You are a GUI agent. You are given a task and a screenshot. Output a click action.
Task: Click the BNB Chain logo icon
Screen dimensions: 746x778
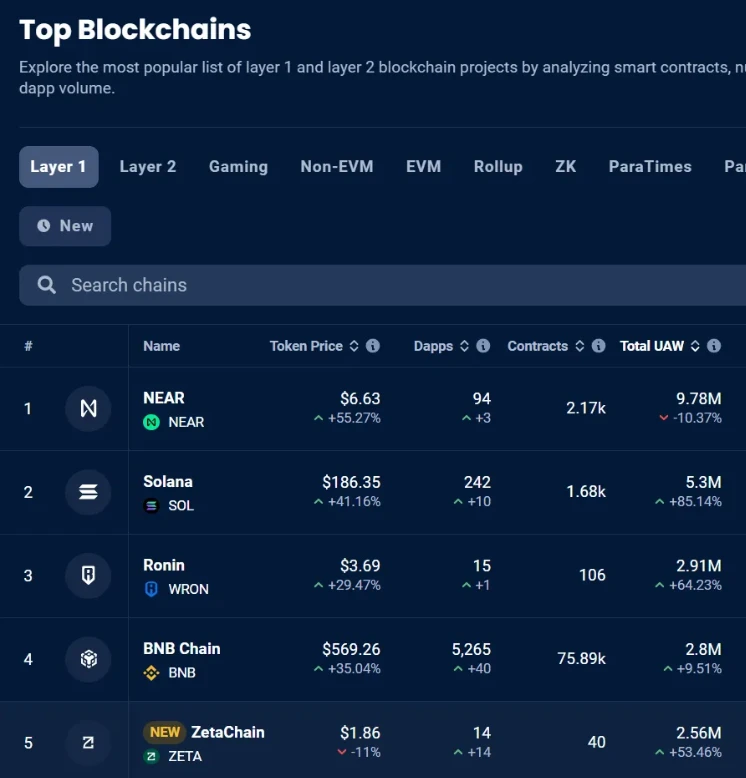88,659
